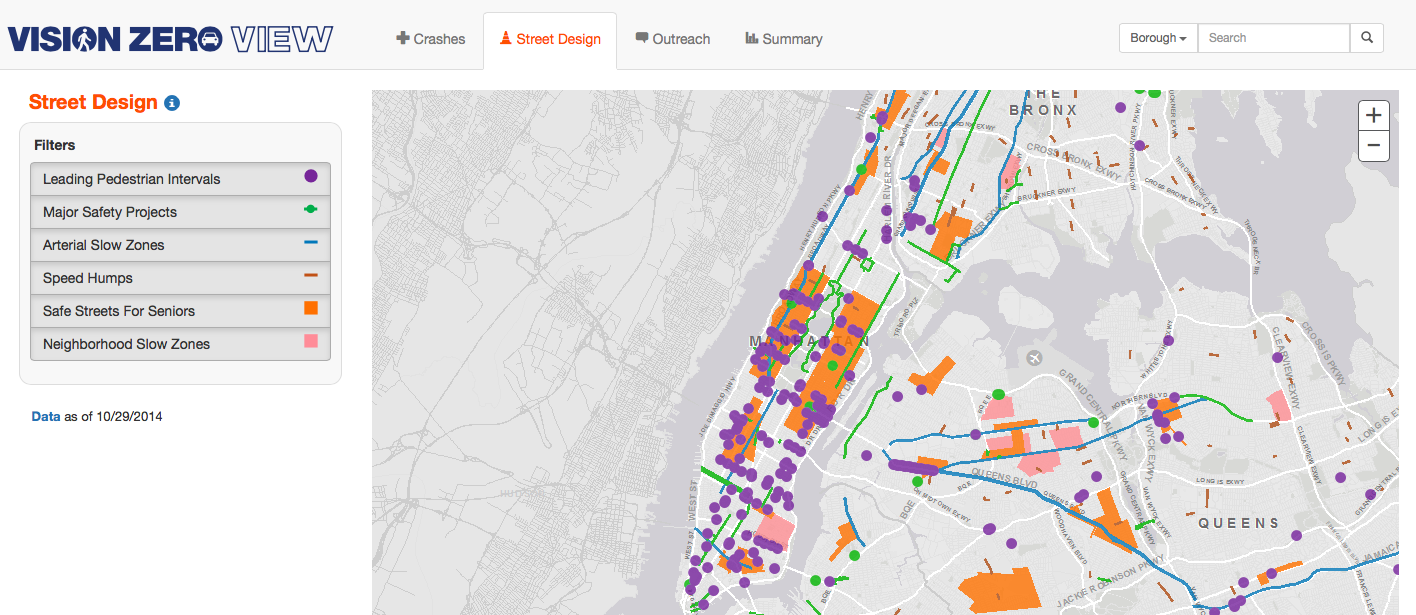Zoom out on the map
1416x615 pixels.
pyautogui.click(x=1373, y=145)
